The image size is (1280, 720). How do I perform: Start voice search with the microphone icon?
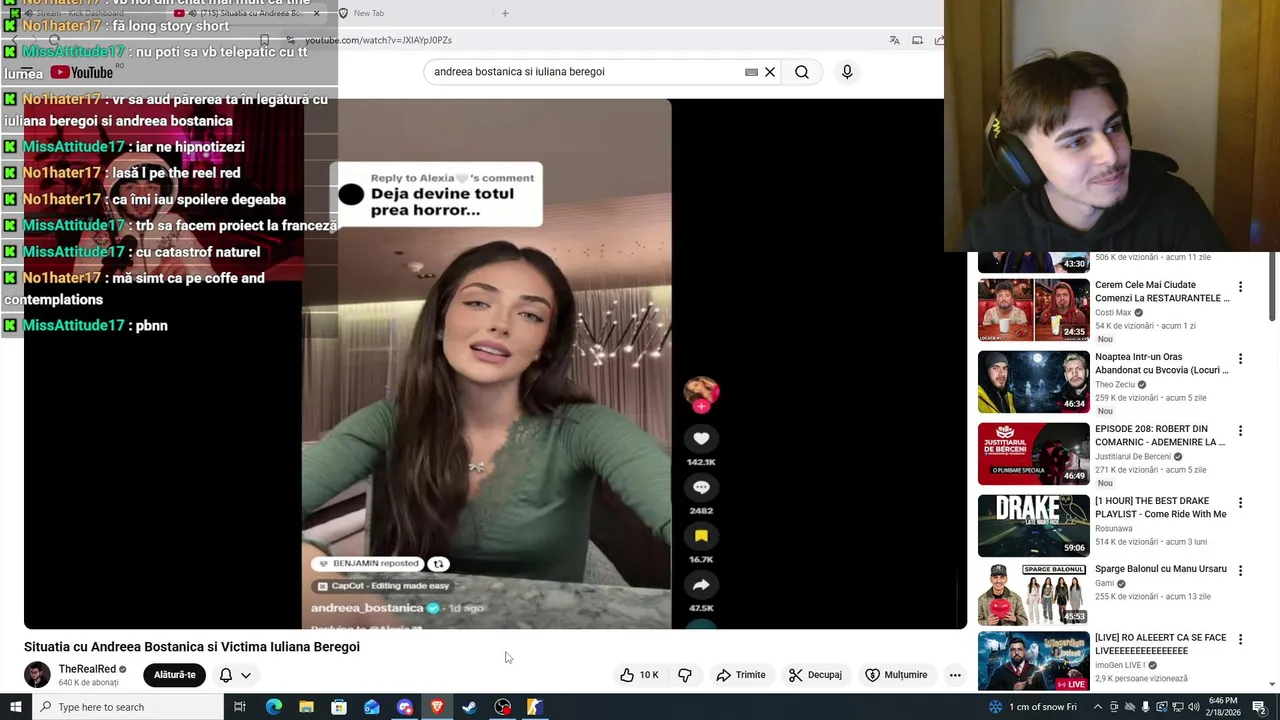[x=847, y=72]
